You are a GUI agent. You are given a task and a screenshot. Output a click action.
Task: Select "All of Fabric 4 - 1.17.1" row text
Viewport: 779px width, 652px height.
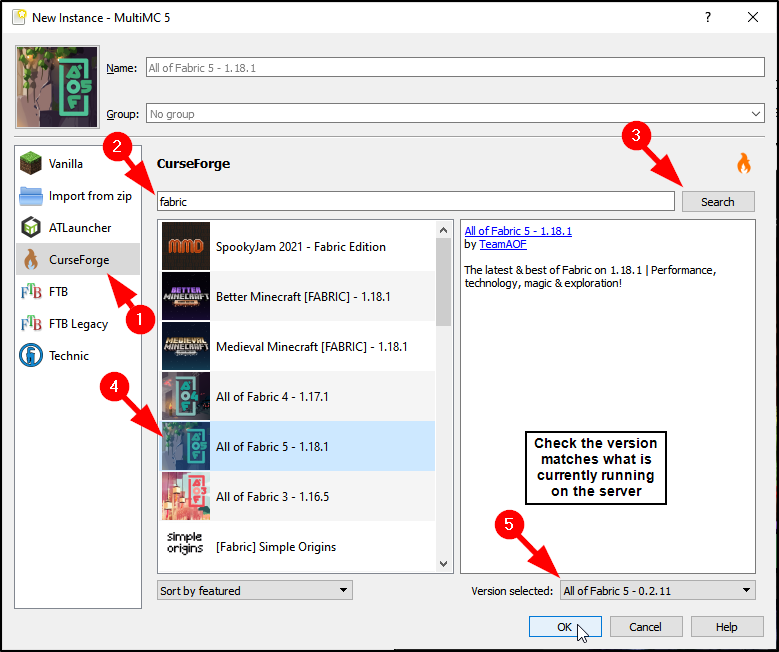[x=272, y=397]
